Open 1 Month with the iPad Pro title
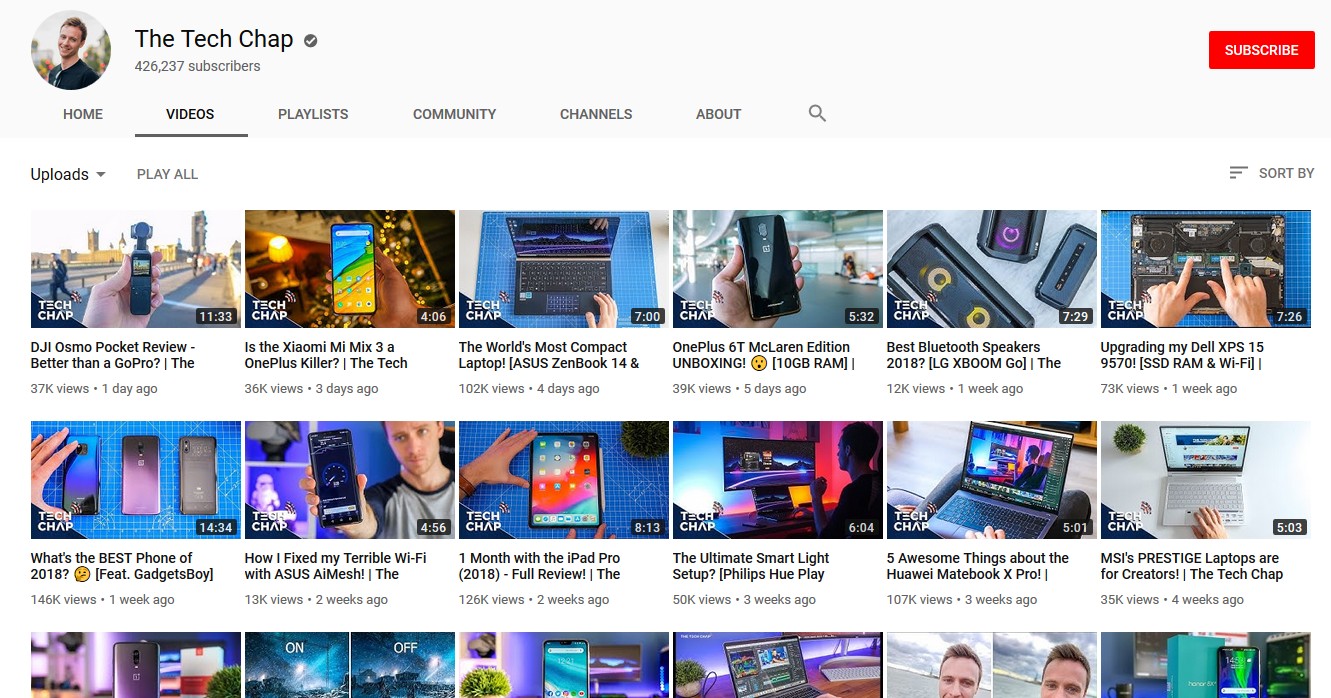The height and width of the screenshot is (698, 1331). pos(540,566)
